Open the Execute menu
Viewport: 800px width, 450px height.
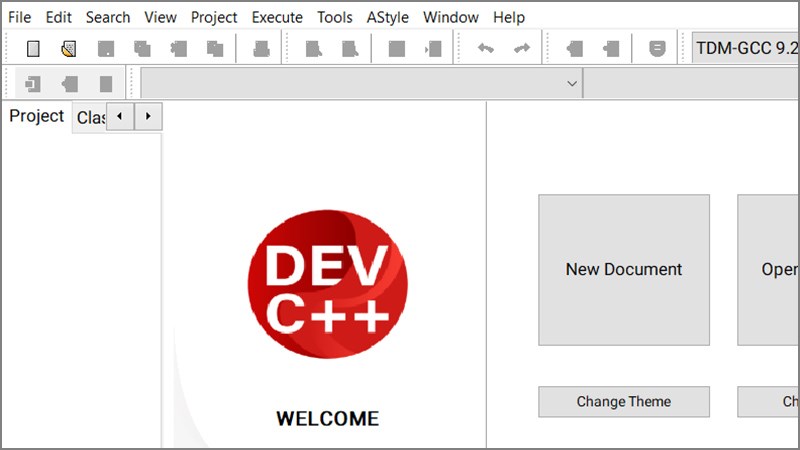coord(277,17)
